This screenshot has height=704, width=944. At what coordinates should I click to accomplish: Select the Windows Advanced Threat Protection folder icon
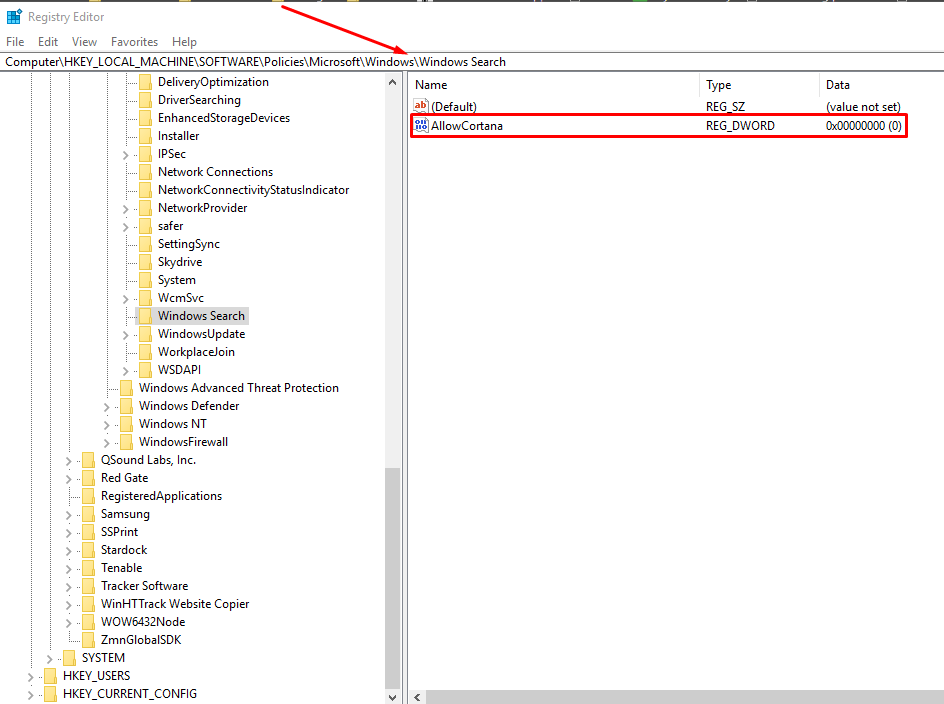pos(126,388)
